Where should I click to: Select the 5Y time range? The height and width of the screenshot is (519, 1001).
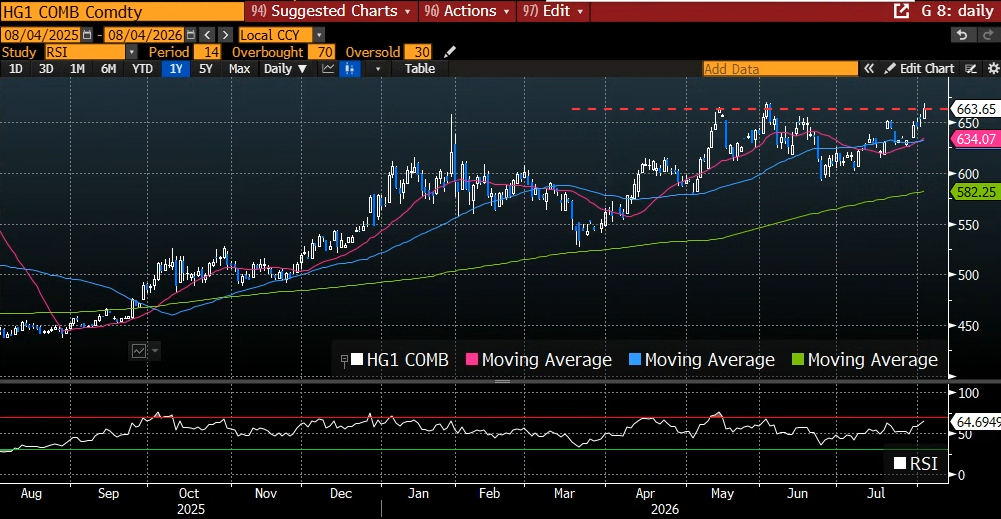point(206,68)
